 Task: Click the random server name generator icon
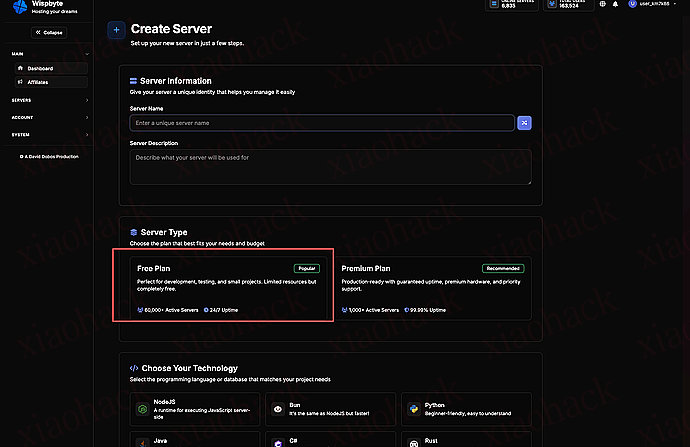coord(524,122)
